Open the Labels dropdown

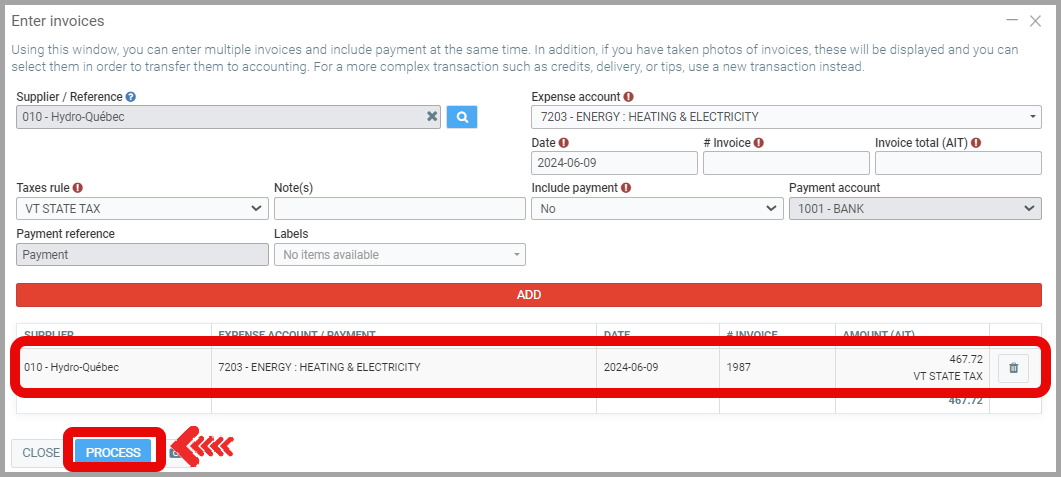(x=399, y=255)
